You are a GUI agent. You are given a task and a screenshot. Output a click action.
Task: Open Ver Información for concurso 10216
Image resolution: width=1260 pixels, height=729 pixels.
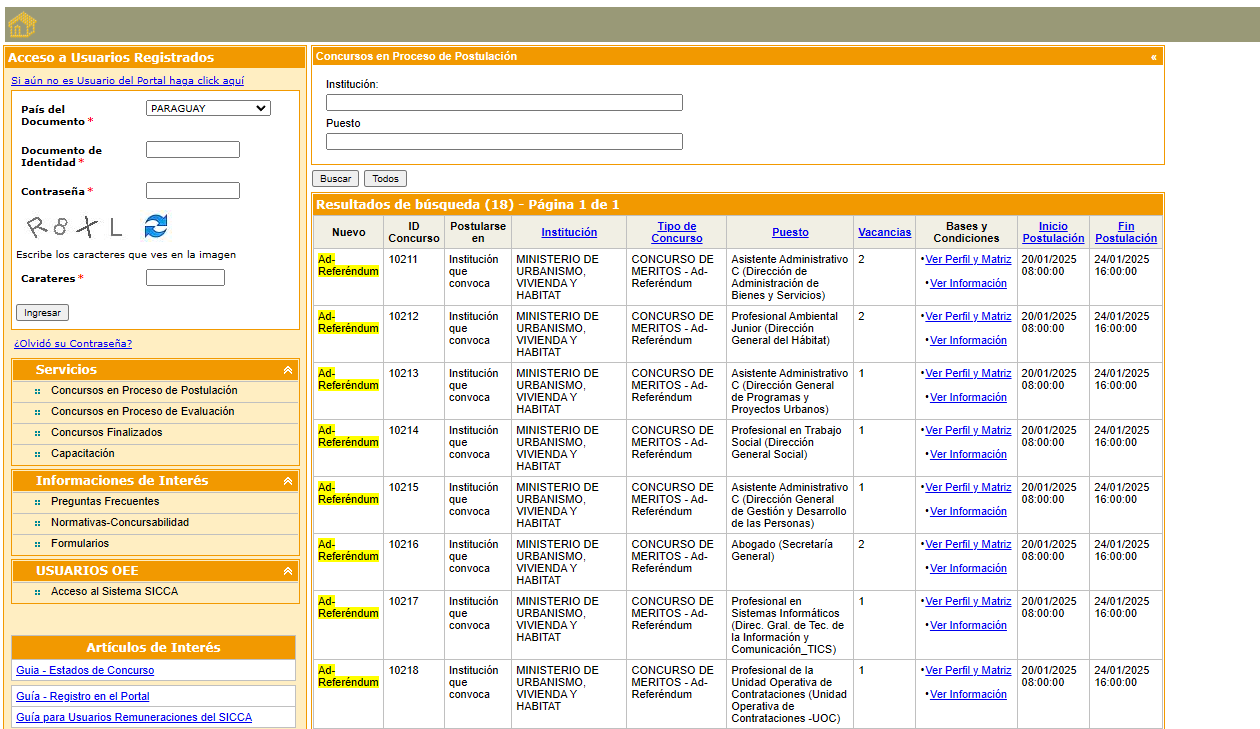point(968,568)
